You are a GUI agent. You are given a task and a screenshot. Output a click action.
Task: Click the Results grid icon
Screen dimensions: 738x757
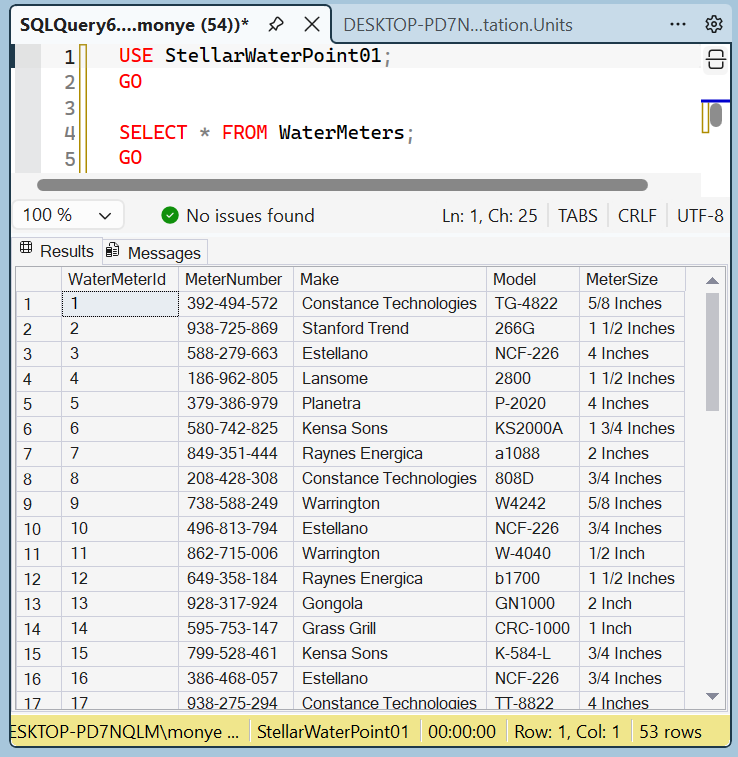[x=26, y=248]
